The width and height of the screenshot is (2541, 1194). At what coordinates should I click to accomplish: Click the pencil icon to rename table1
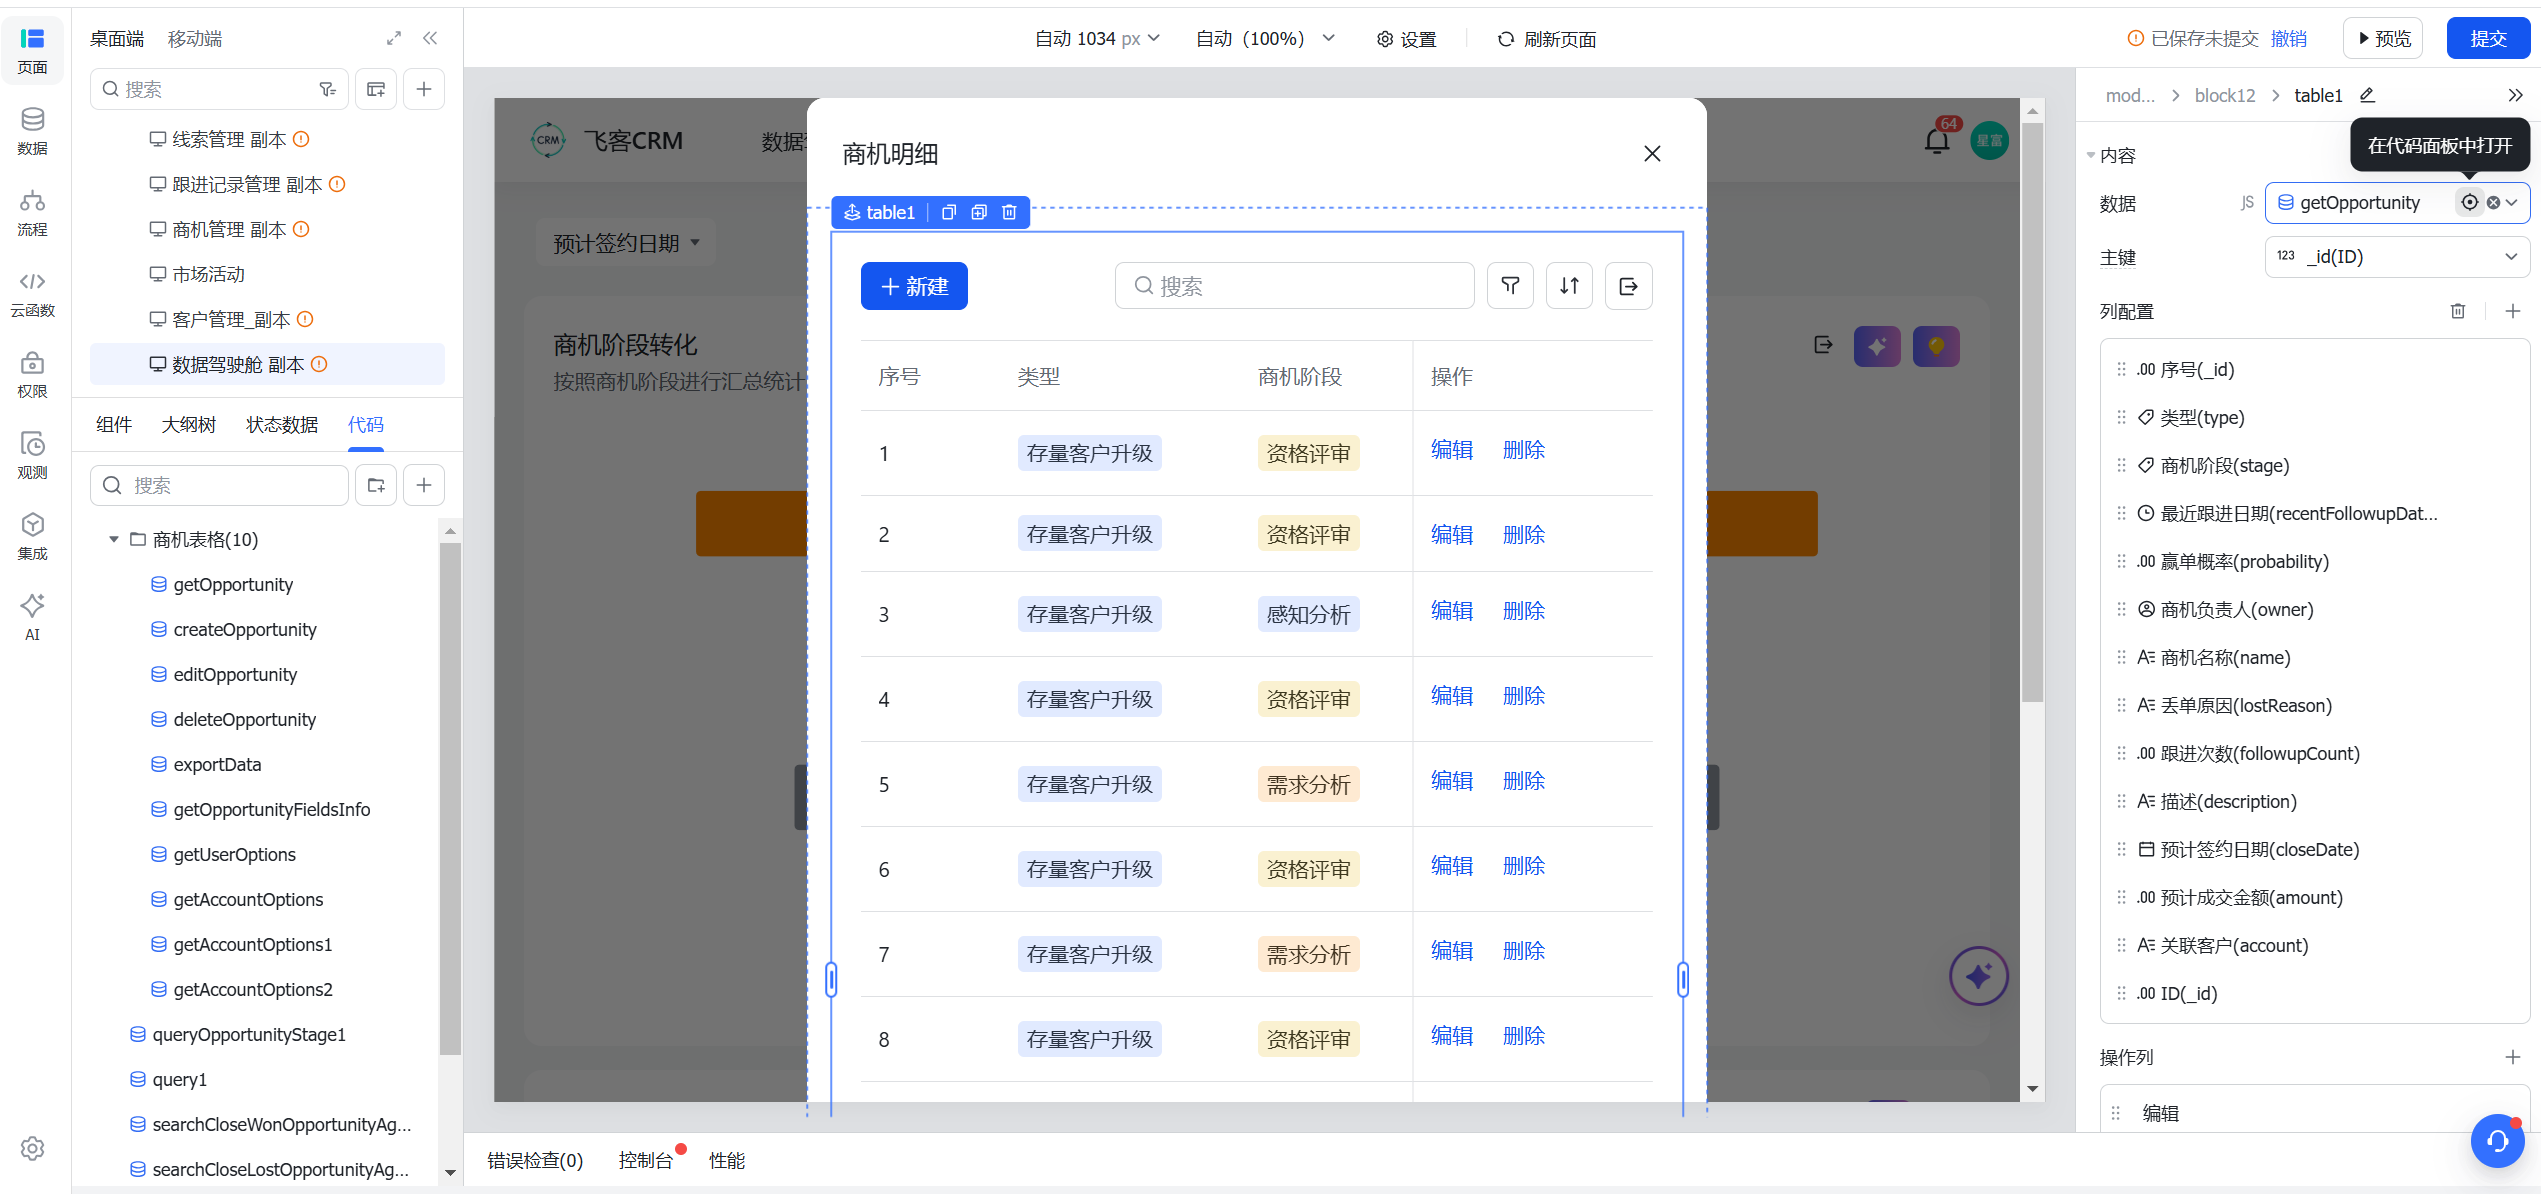[2367, 95]
